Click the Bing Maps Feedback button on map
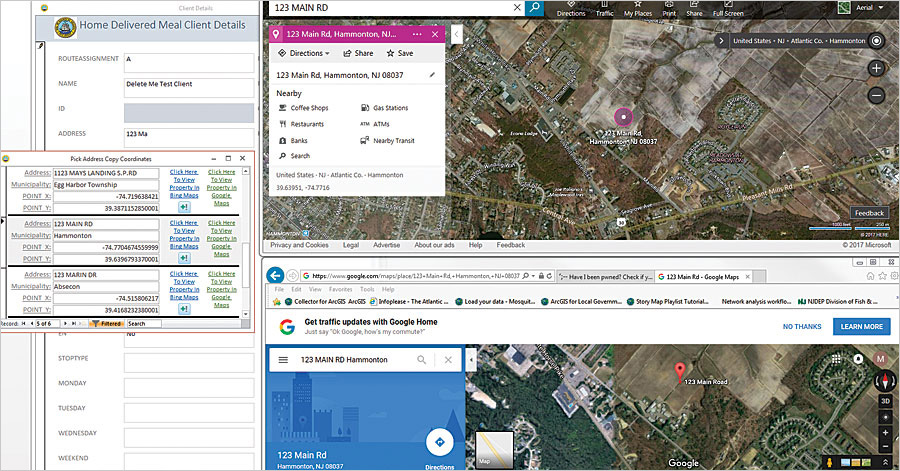900x471 pixels. click(x=870, y=213)
